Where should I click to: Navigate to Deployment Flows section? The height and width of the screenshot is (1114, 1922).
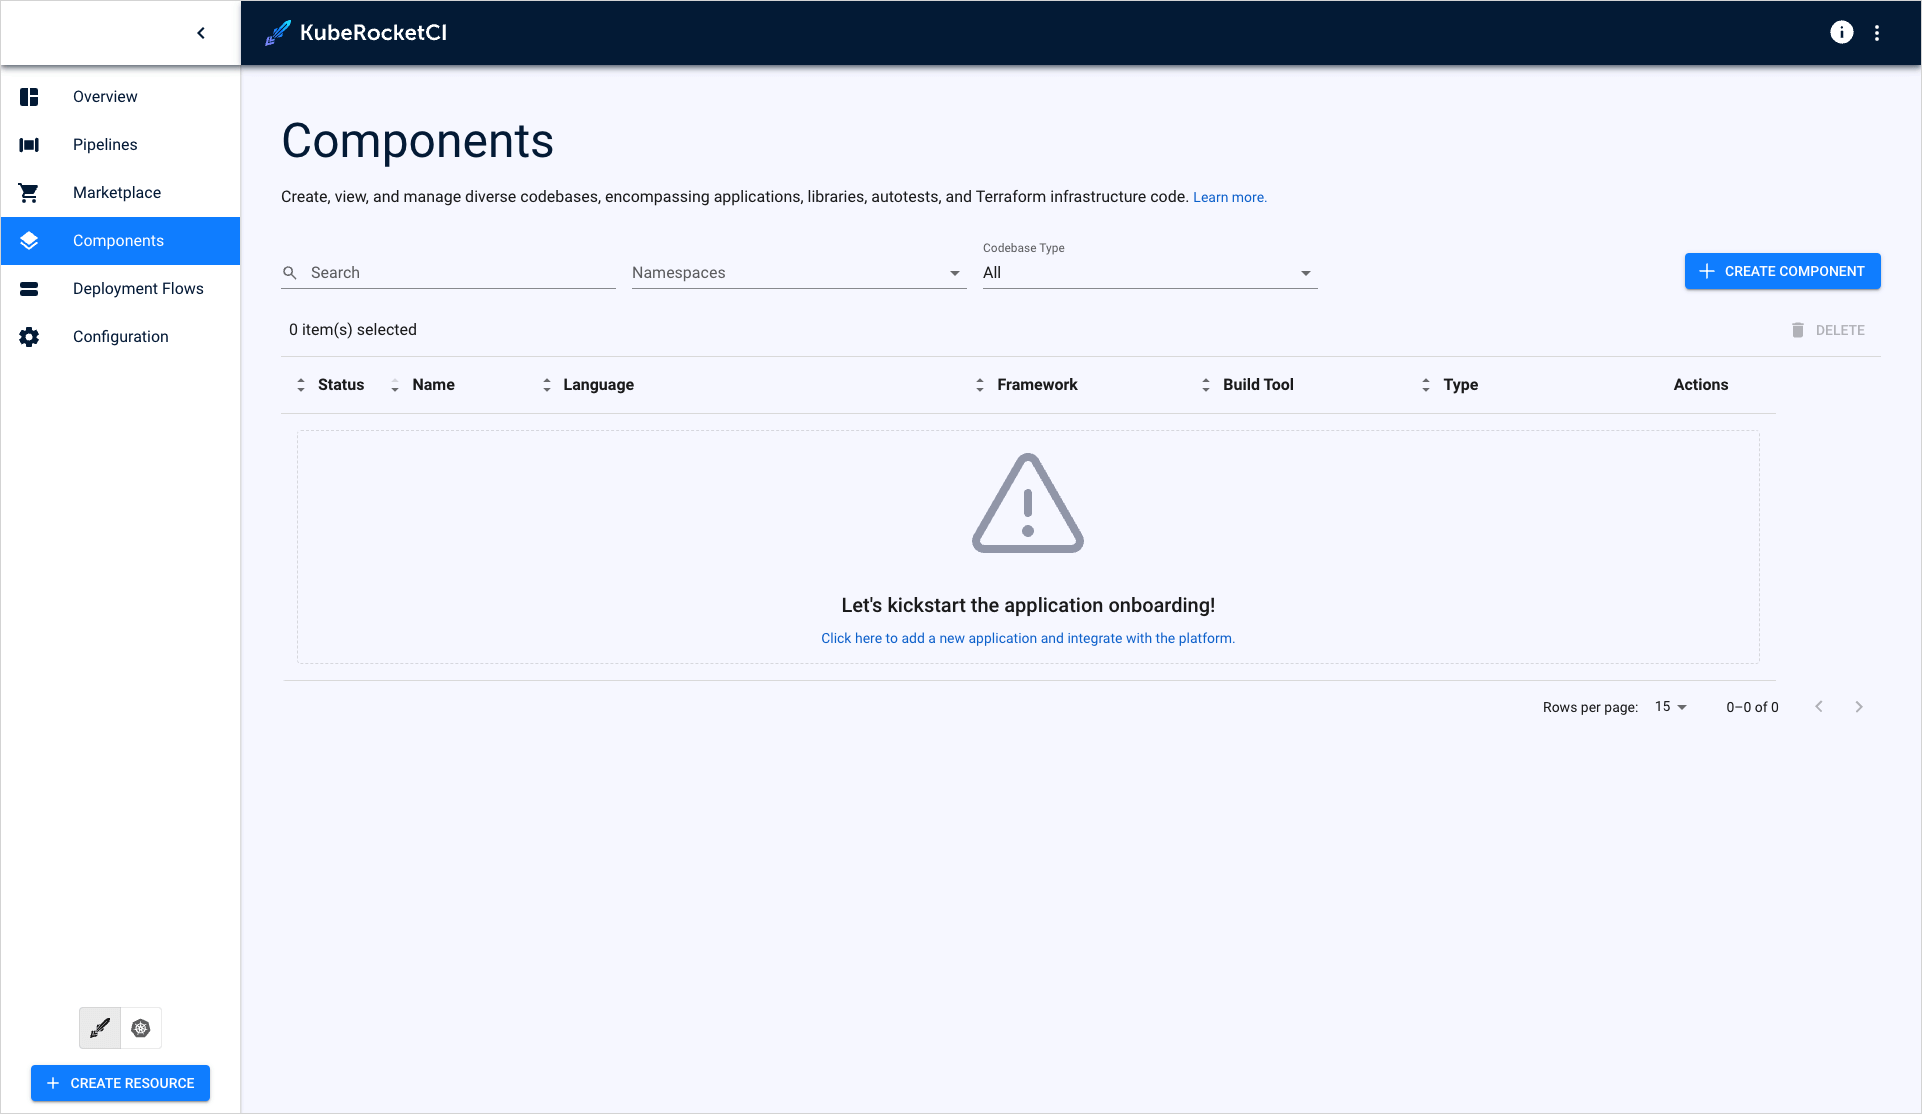[x=138, y=288]
